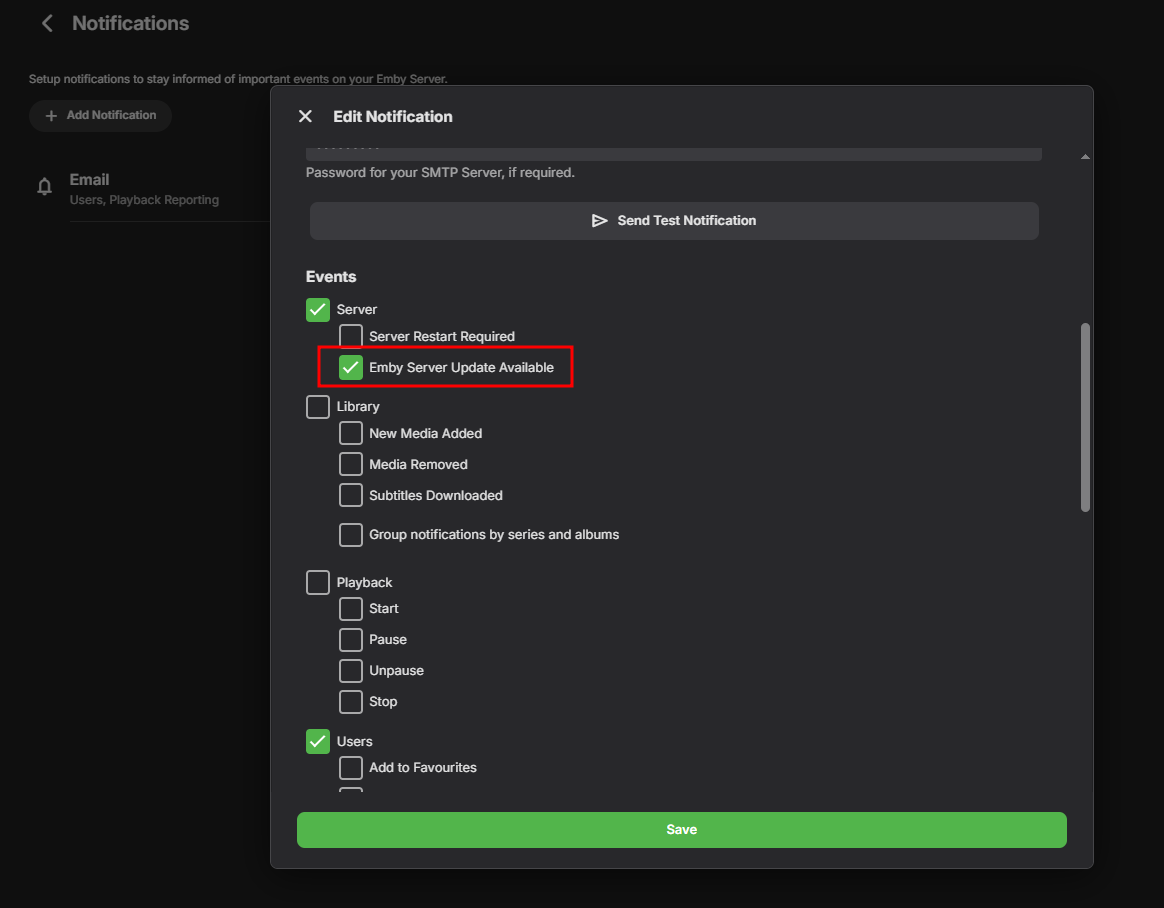Uncheck the Server events checkbox
This screenshot has height=908, width=1164.
pyautogui.click(x=318, y=310)
